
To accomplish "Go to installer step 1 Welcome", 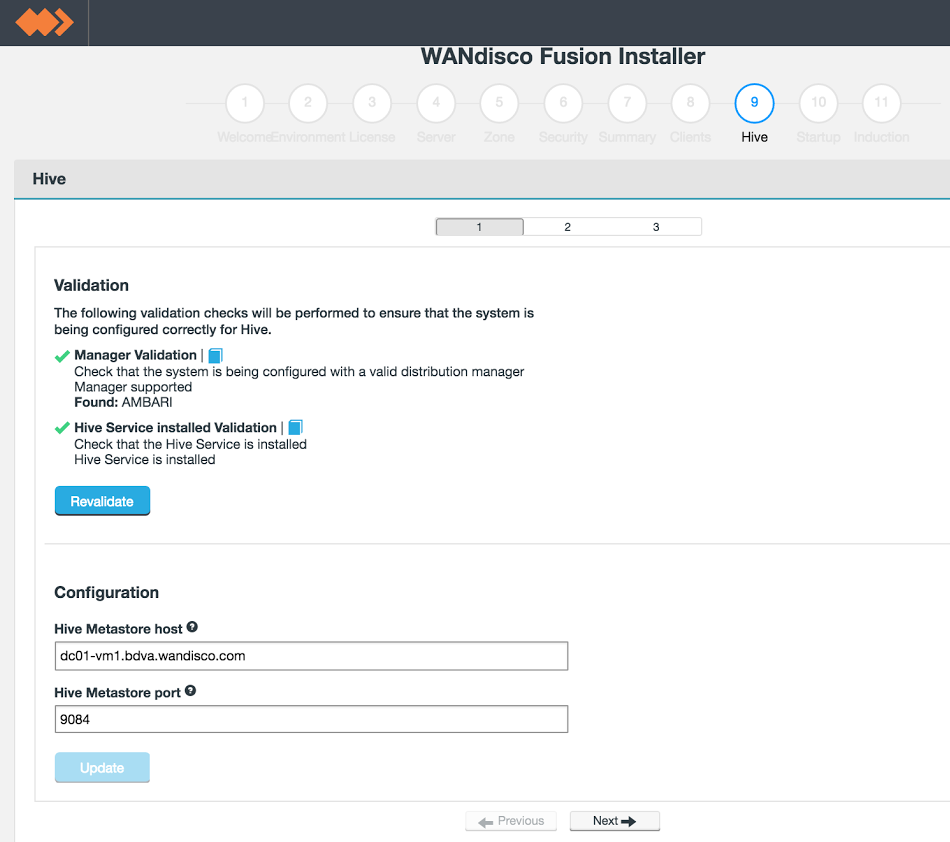I will (245, 103).
